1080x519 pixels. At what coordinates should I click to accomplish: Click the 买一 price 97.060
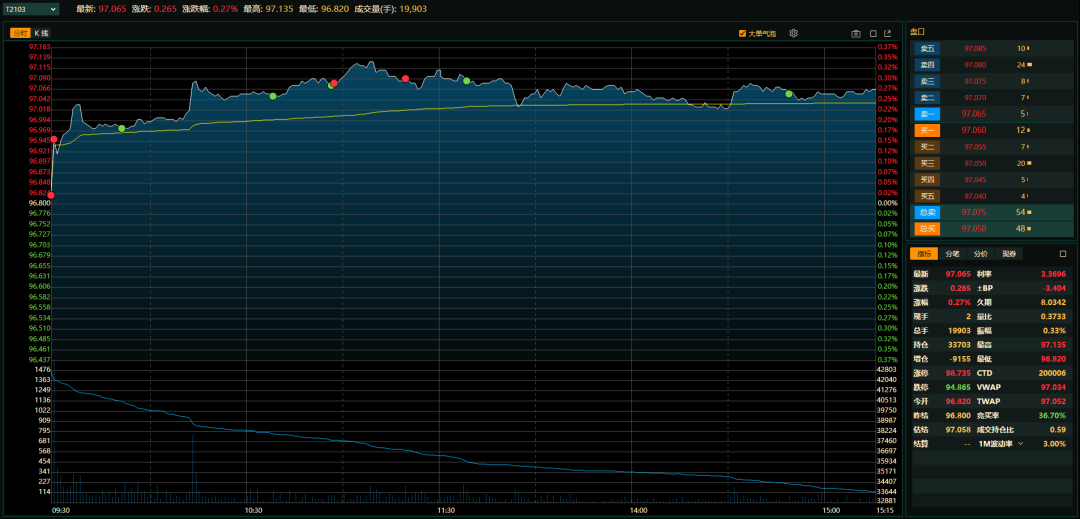coord(974,130)
